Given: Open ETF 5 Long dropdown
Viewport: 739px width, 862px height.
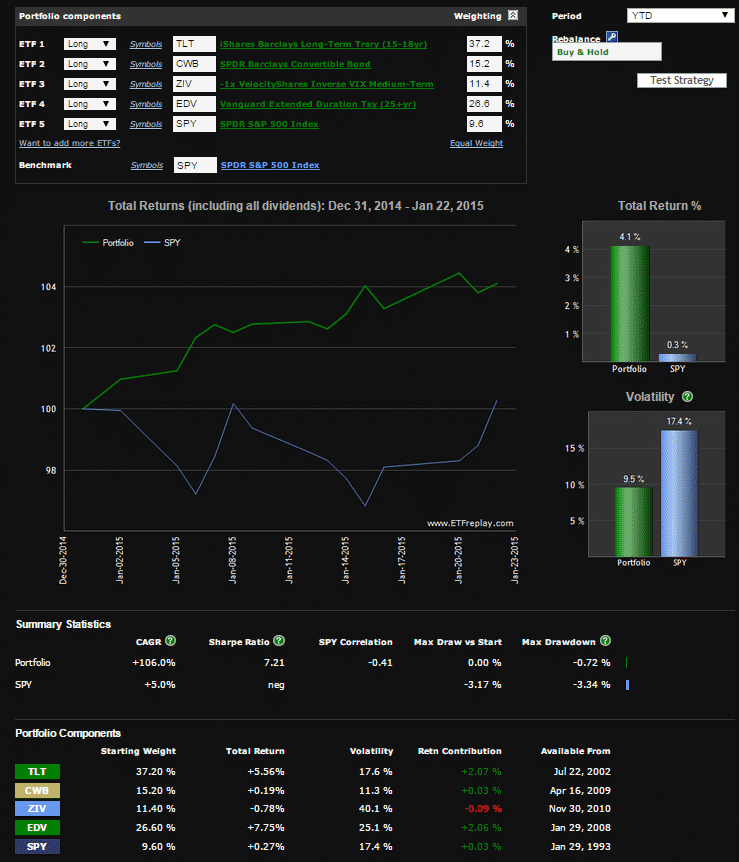Looking at the screenshot, I should (90, 124).
